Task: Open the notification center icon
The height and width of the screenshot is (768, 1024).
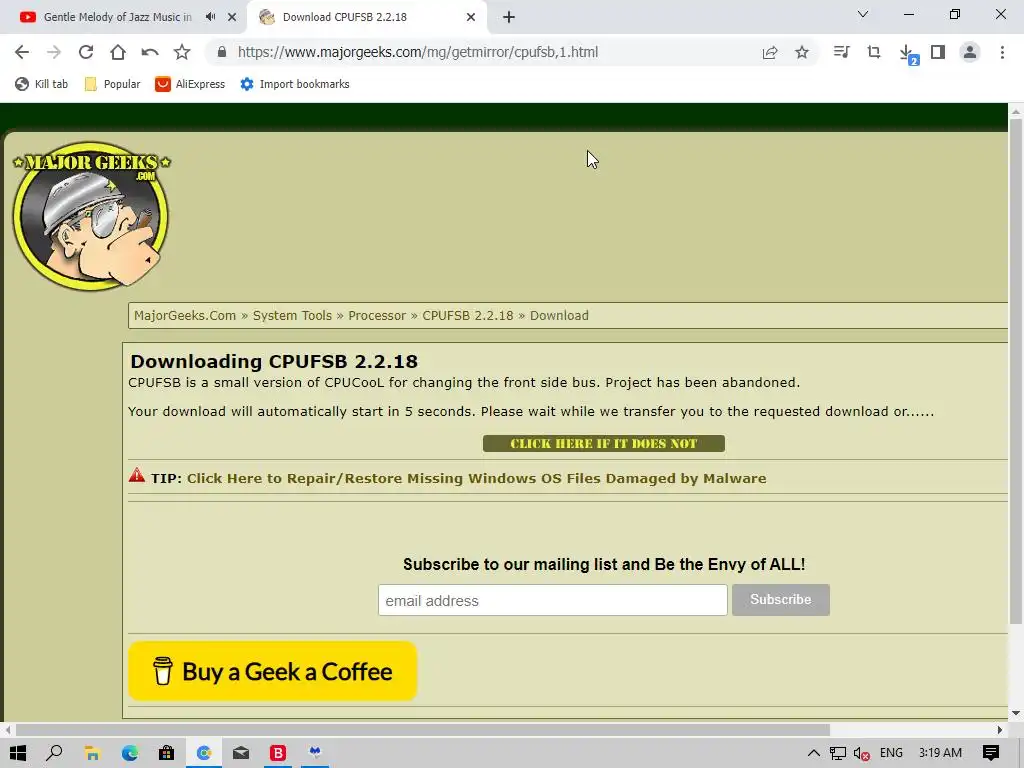Action: tap(991, 753)
